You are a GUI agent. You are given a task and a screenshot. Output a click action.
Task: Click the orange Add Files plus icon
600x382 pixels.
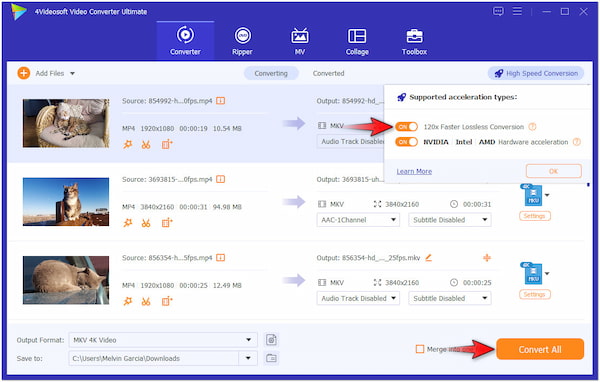23,73
